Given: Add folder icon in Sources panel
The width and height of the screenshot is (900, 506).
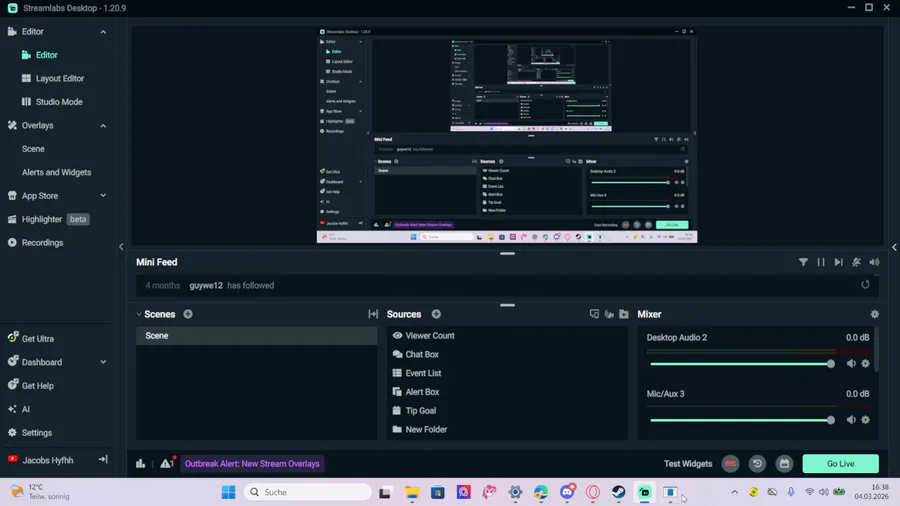Looking at the screenshot, I should pyautogui.click(x=624, y=314).
